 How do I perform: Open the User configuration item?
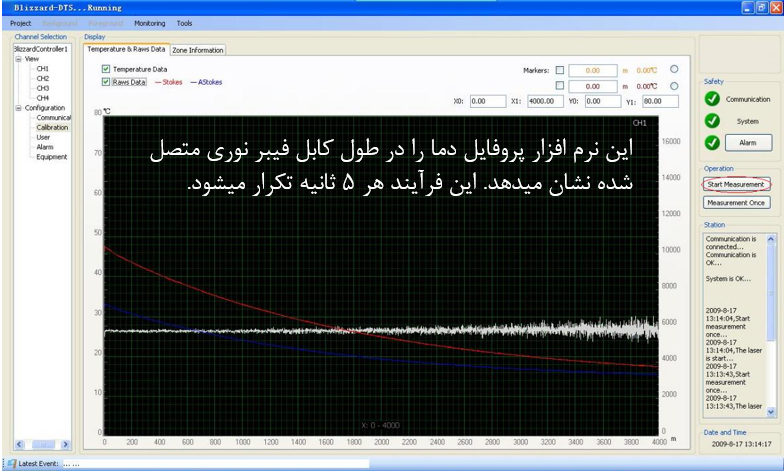point(43,137)
